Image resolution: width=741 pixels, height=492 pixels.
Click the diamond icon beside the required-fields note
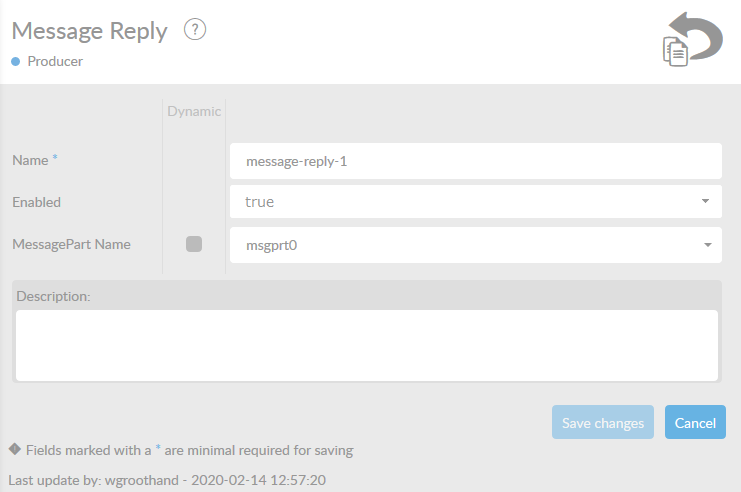15,448
